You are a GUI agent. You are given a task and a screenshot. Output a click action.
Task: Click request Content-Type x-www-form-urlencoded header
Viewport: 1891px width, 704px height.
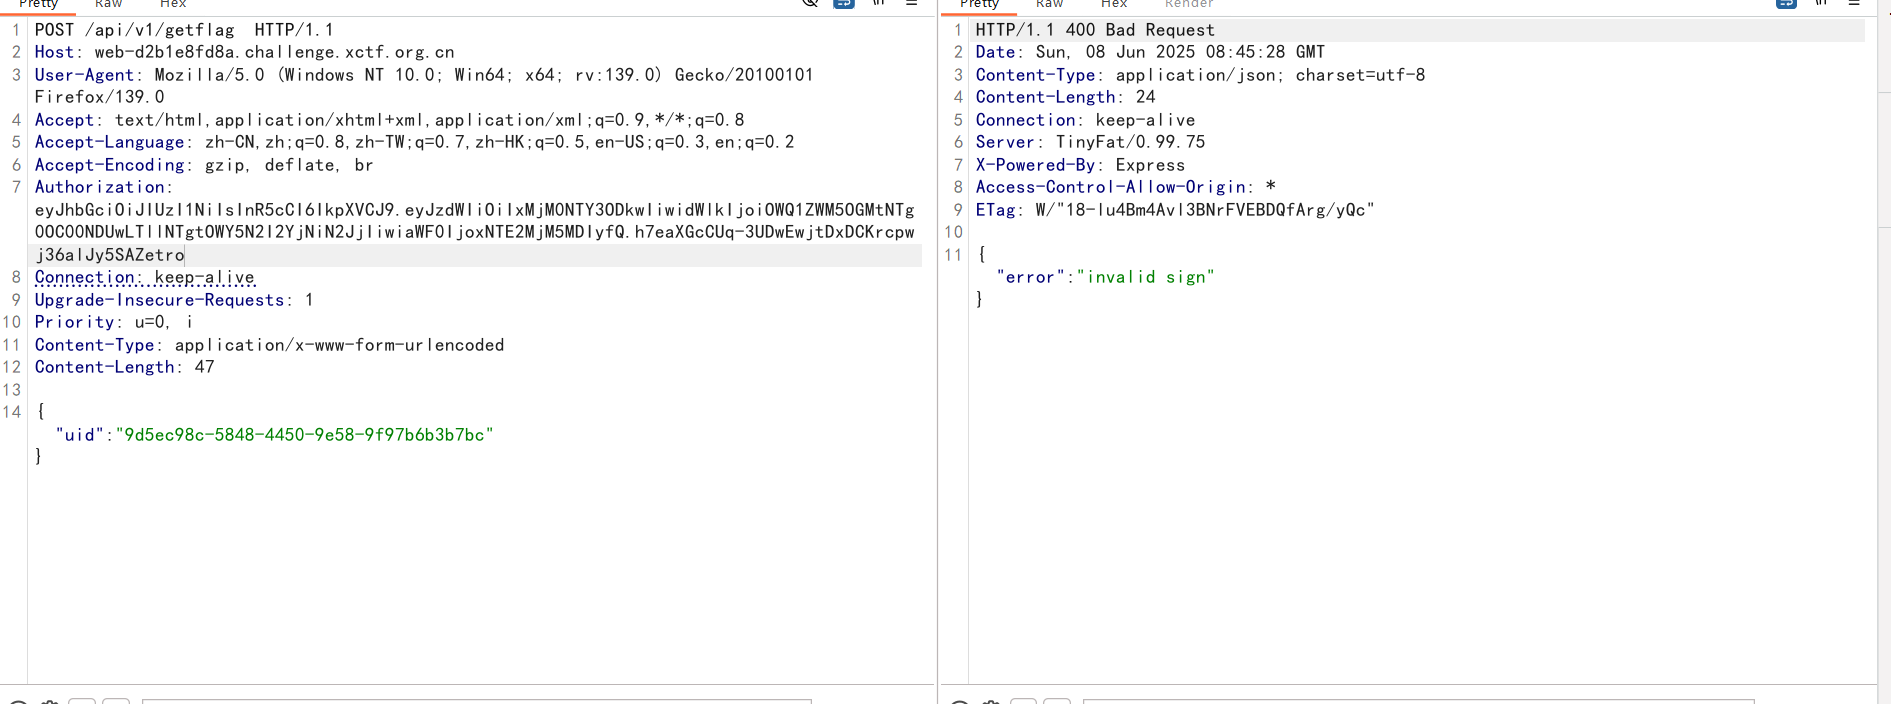coord(269,345)
